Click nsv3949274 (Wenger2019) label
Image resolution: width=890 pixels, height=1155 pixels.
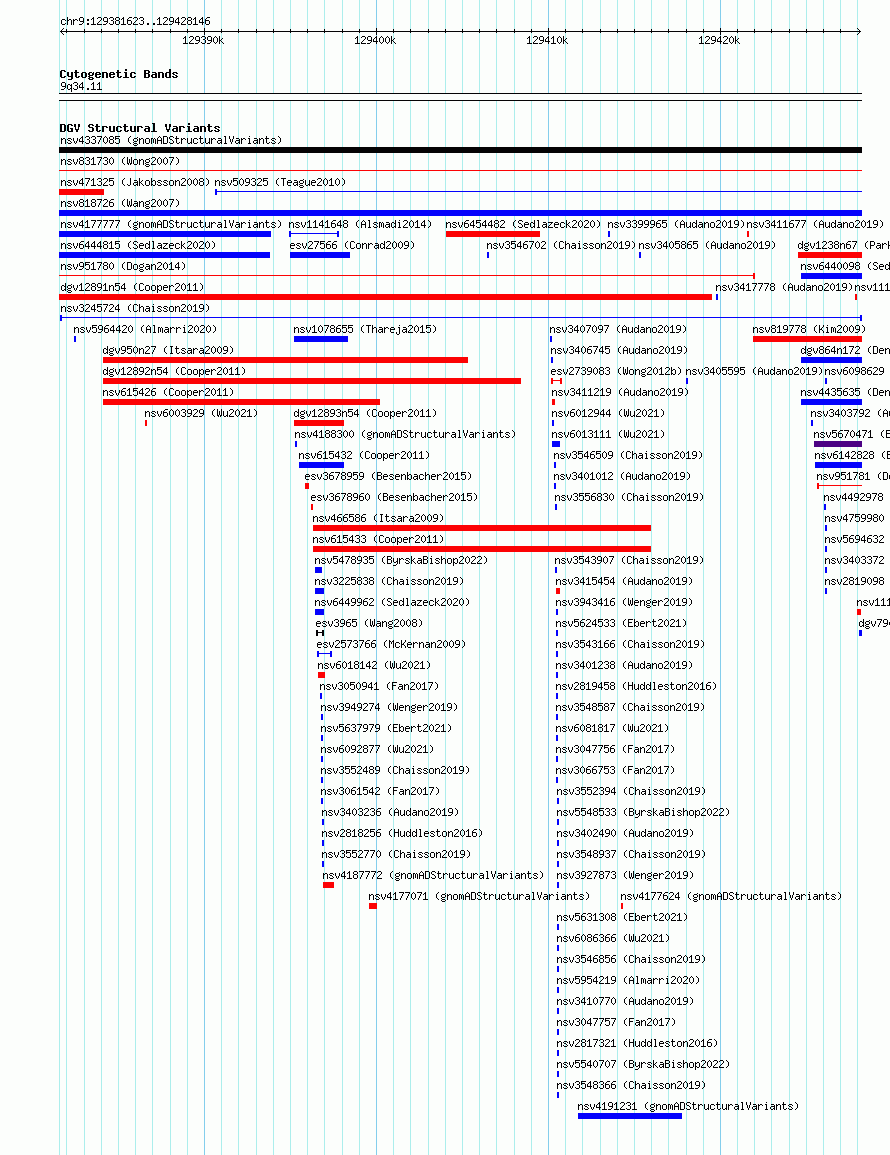(389, 707)
